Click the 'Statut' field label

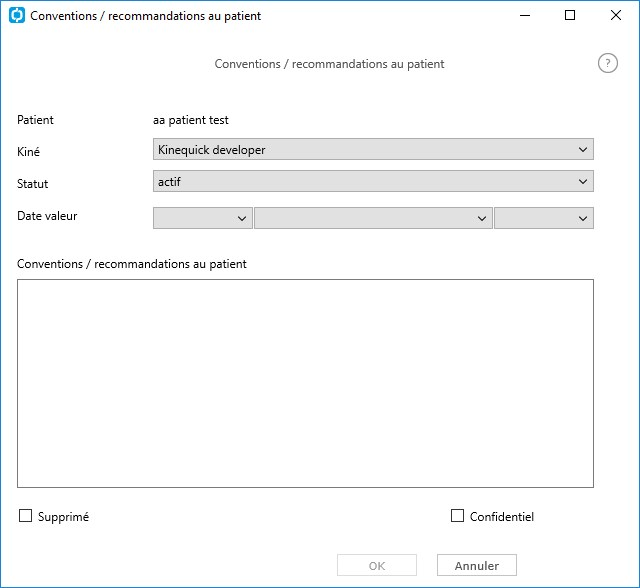point(32,184)
